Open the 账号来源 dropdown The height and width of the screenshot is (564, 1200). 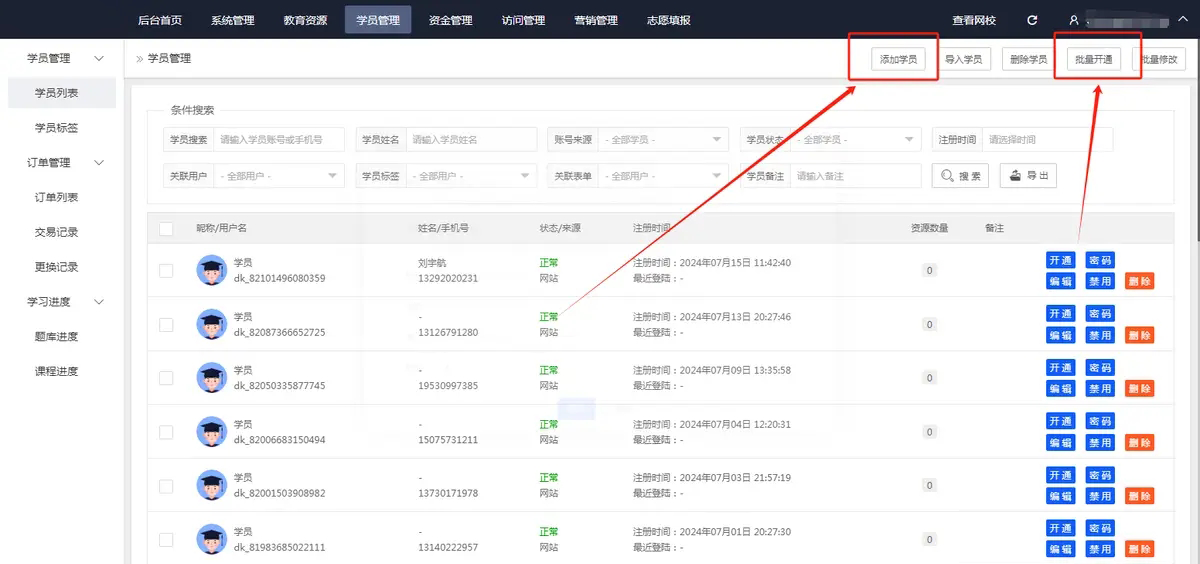tap(665, 140)
